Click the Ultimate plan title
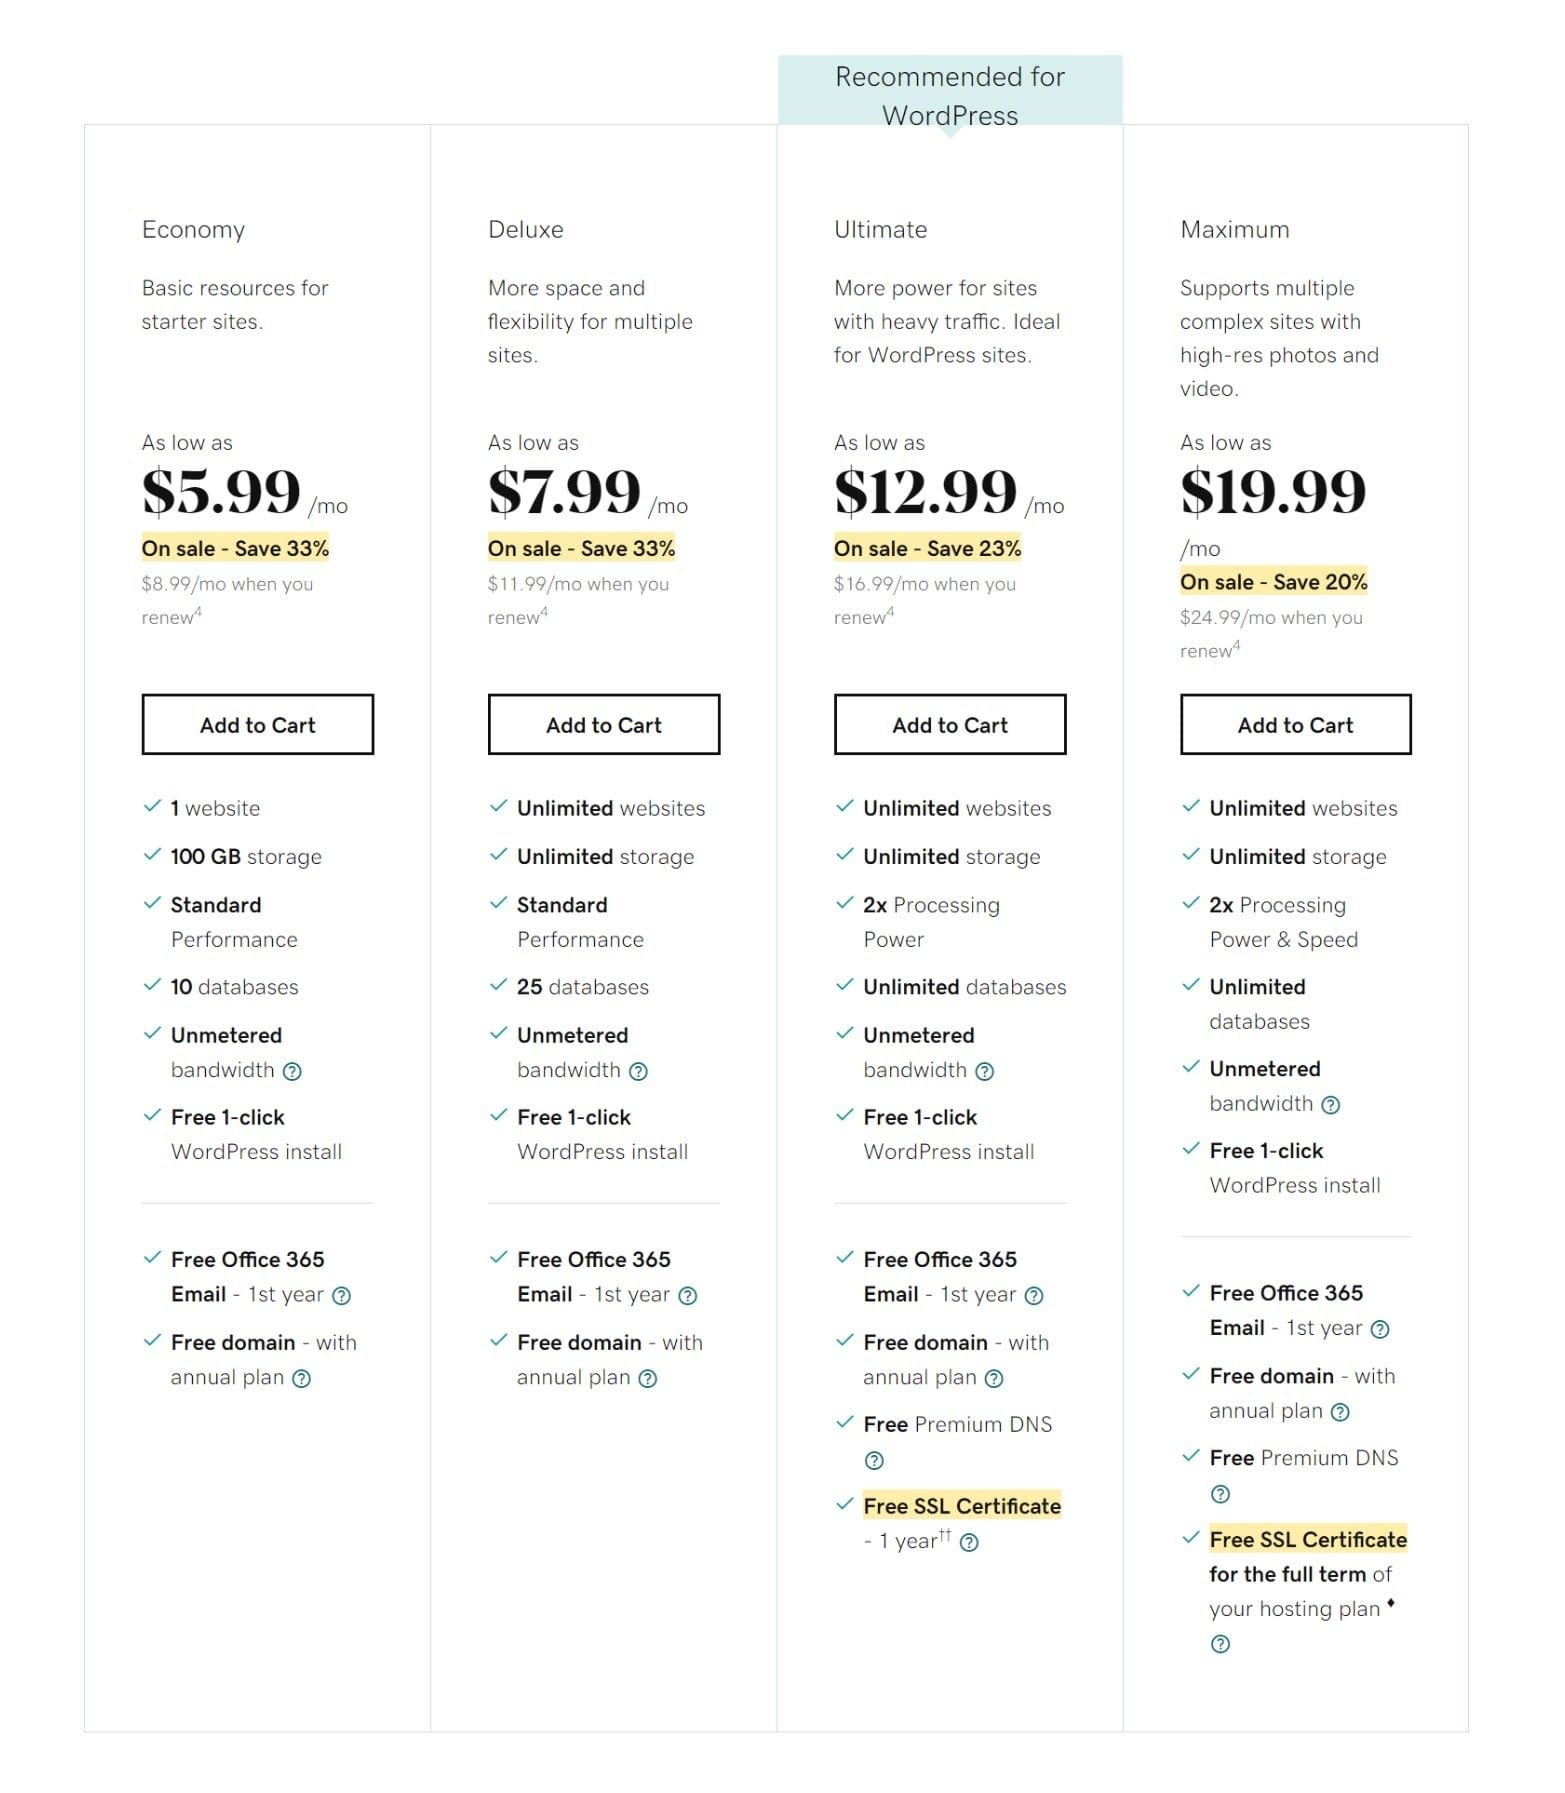The image size is (1565, 1793). [x=880, y=230]
